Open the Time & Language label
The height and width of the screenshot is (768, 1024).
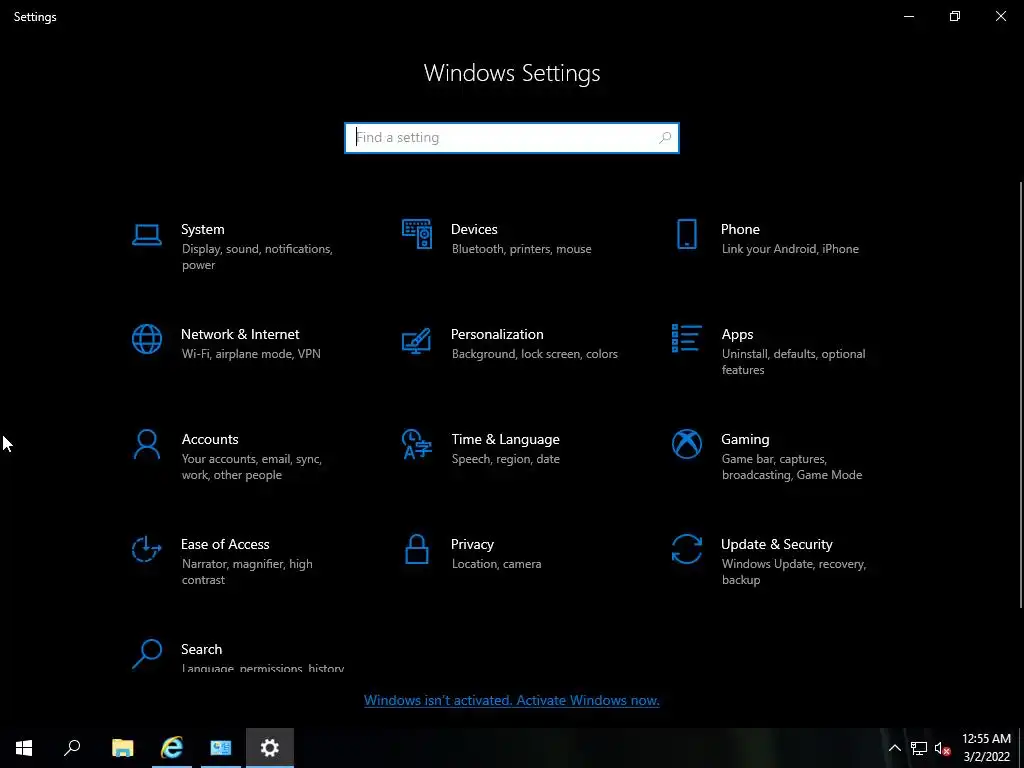[505, 440]
